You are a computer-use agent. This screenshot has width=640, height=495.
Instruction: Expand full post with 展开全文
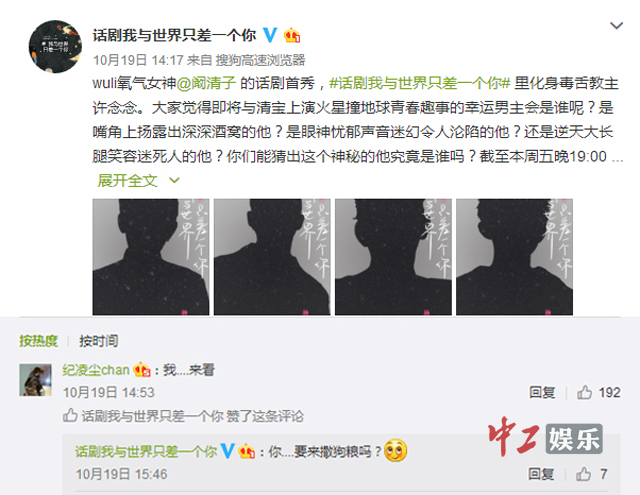[127, 180]
